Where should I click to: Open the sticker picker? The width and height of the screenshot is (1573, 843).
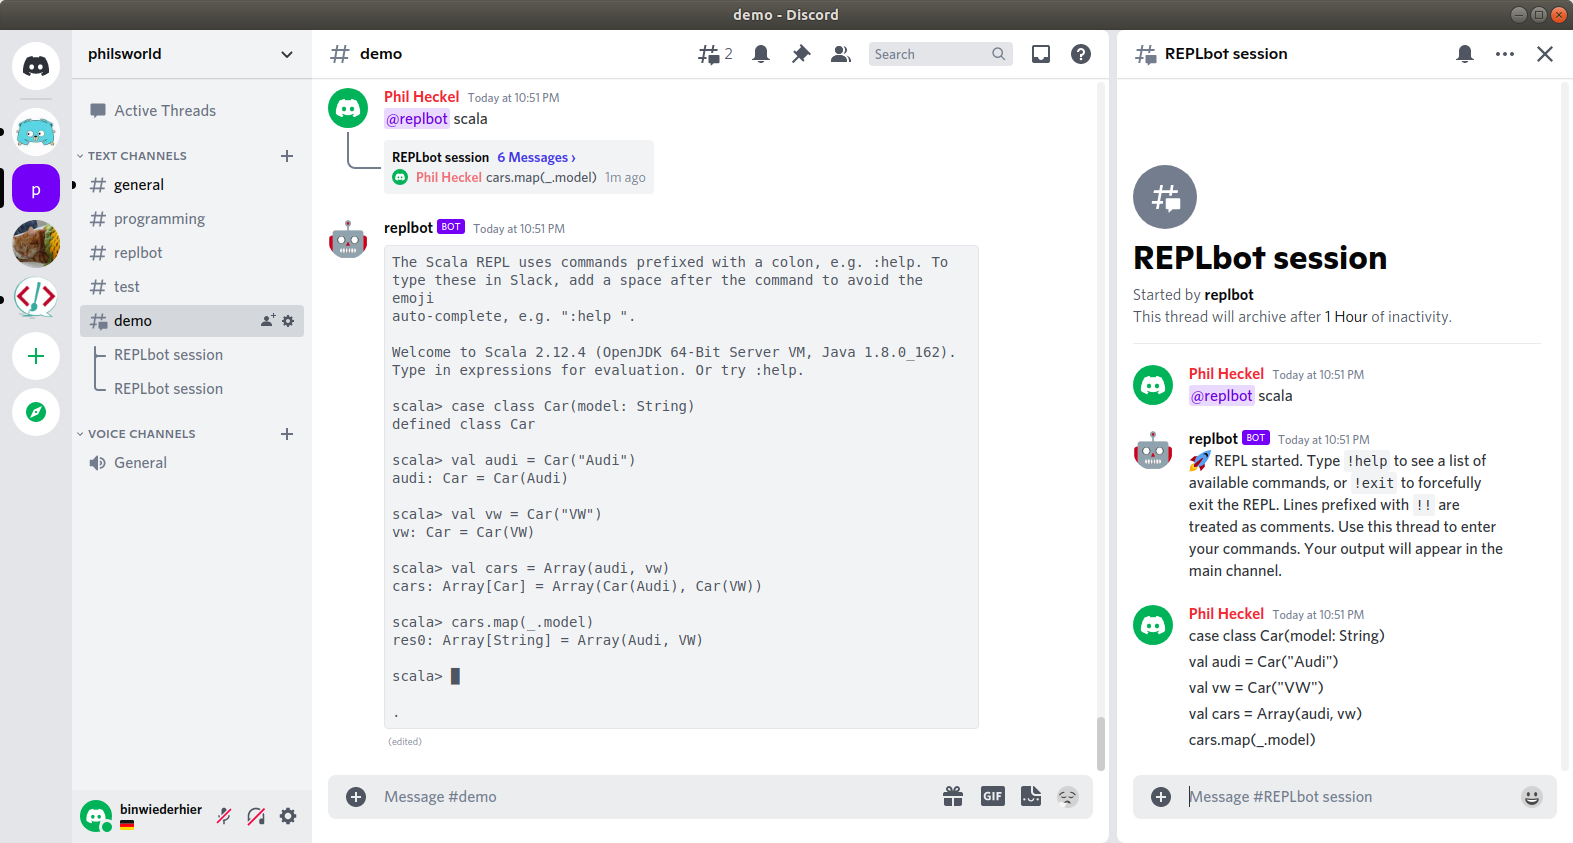[1031, 797]
